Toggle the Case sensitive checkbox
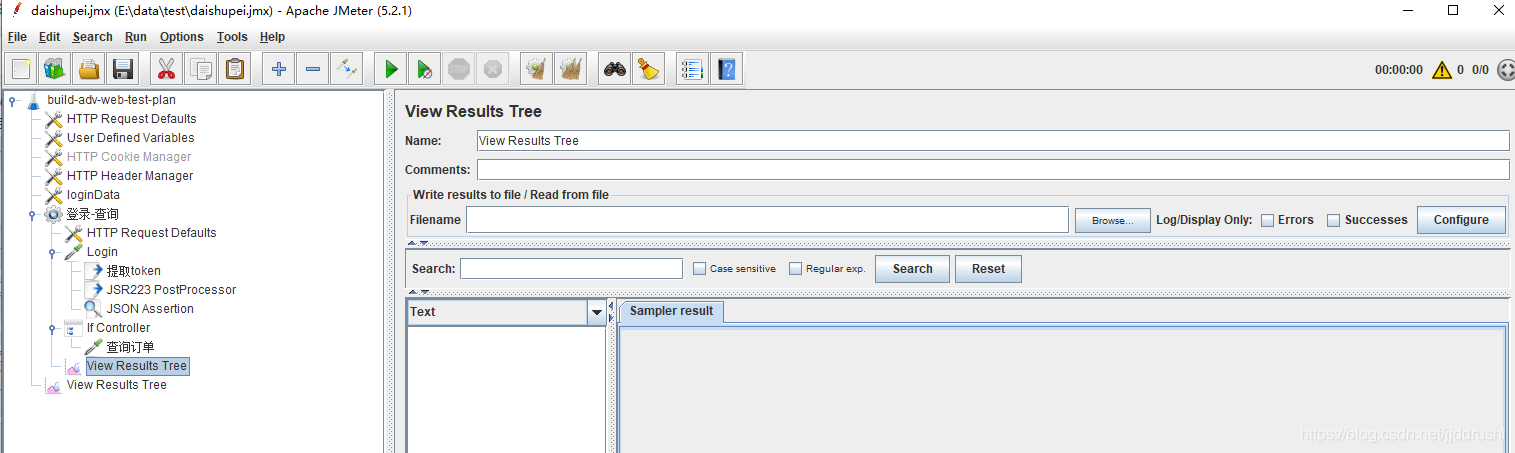 pyautogui.click(x=699, y=269)
